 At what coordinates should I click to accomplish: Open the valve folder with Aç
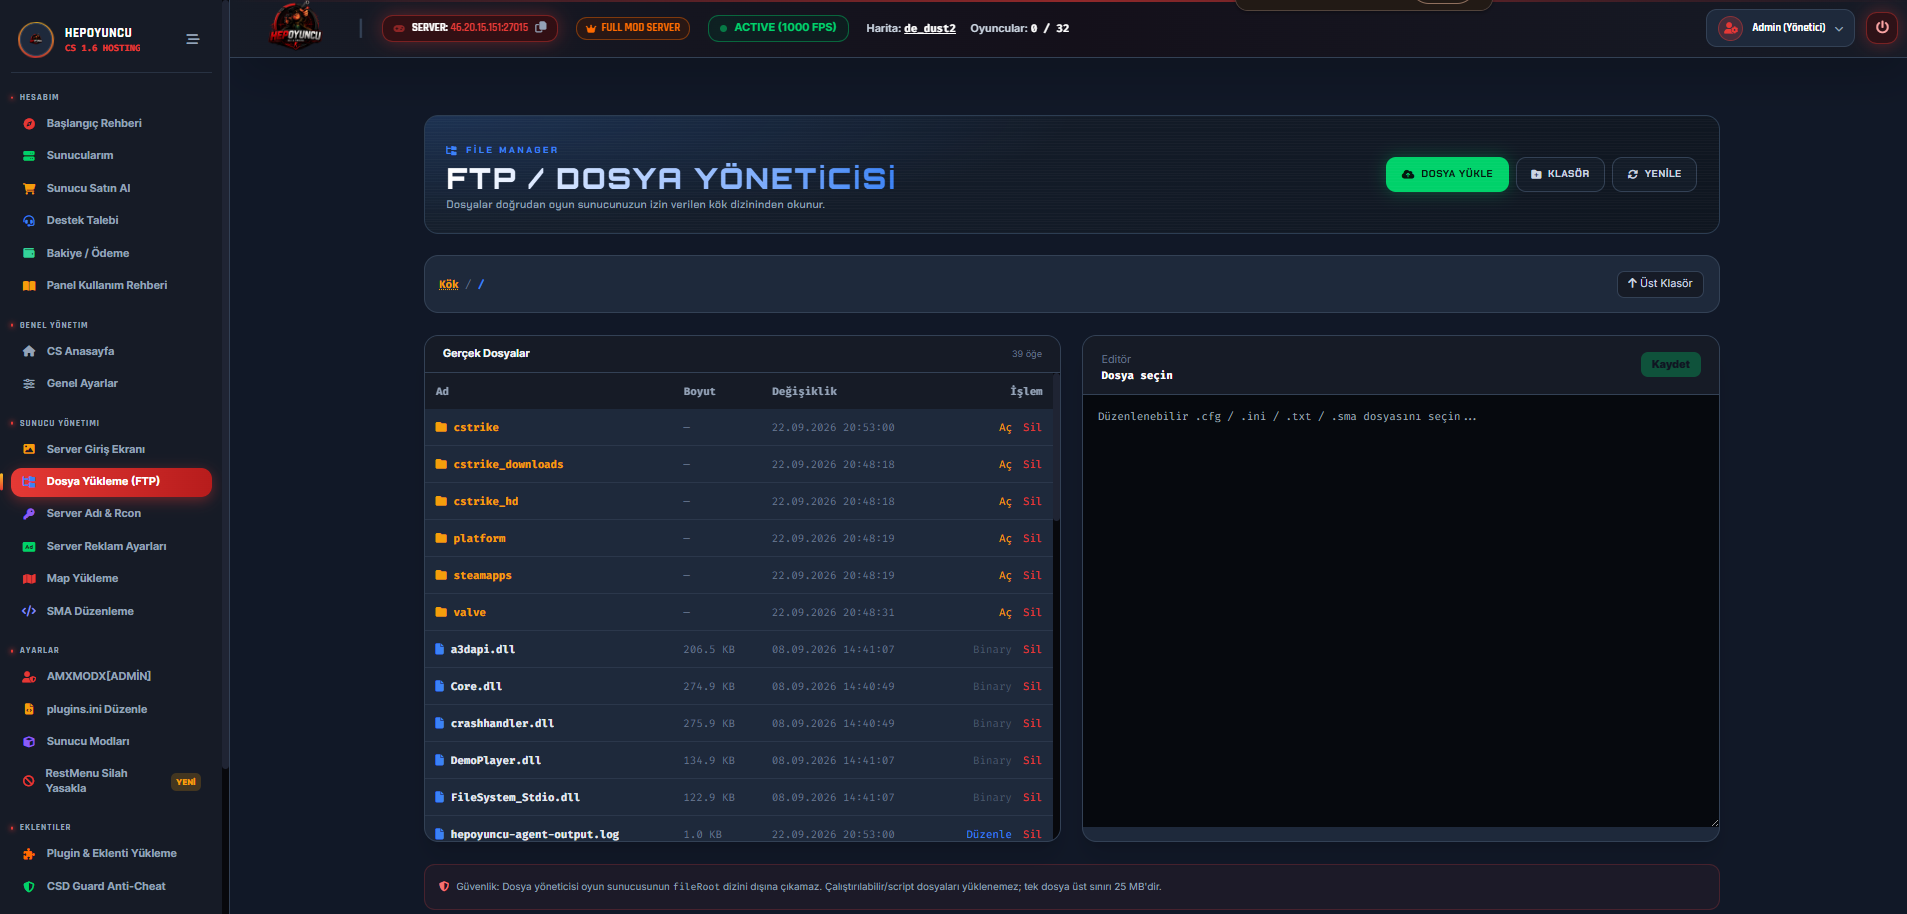[x=1005, y=613]
